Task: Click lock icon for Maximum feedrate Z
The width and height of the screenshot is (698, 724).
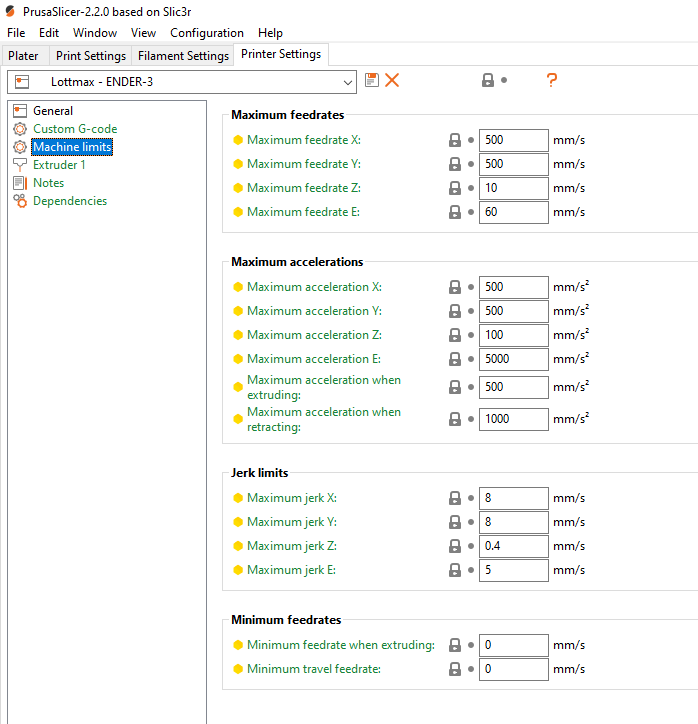Action: (x=455, y=188)
